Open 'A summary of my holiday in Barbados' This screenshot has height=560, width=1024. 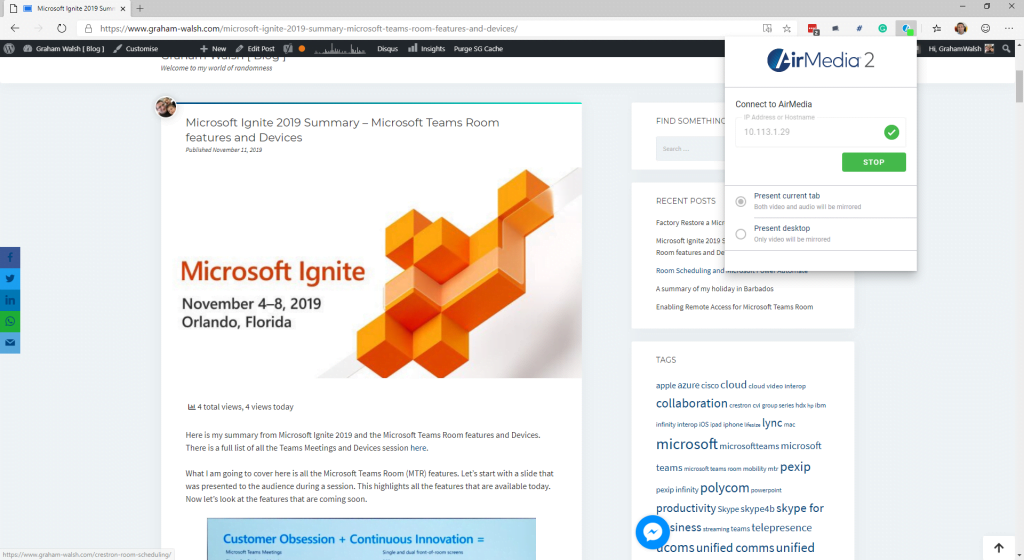(714, 288)
